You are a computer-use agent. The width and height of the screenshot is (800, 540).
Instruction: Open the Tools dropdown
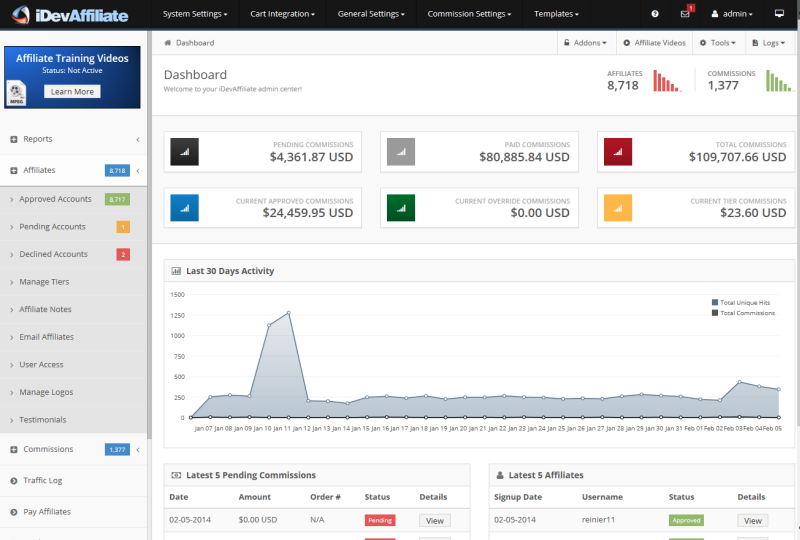(717, 43)
